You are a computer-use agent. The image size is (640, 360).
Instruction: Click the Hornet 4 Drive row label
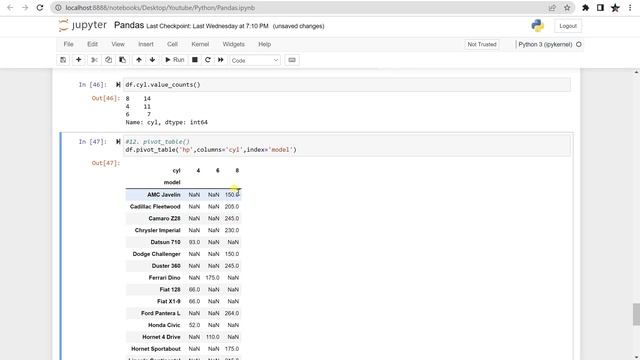(x=161, y=337)
